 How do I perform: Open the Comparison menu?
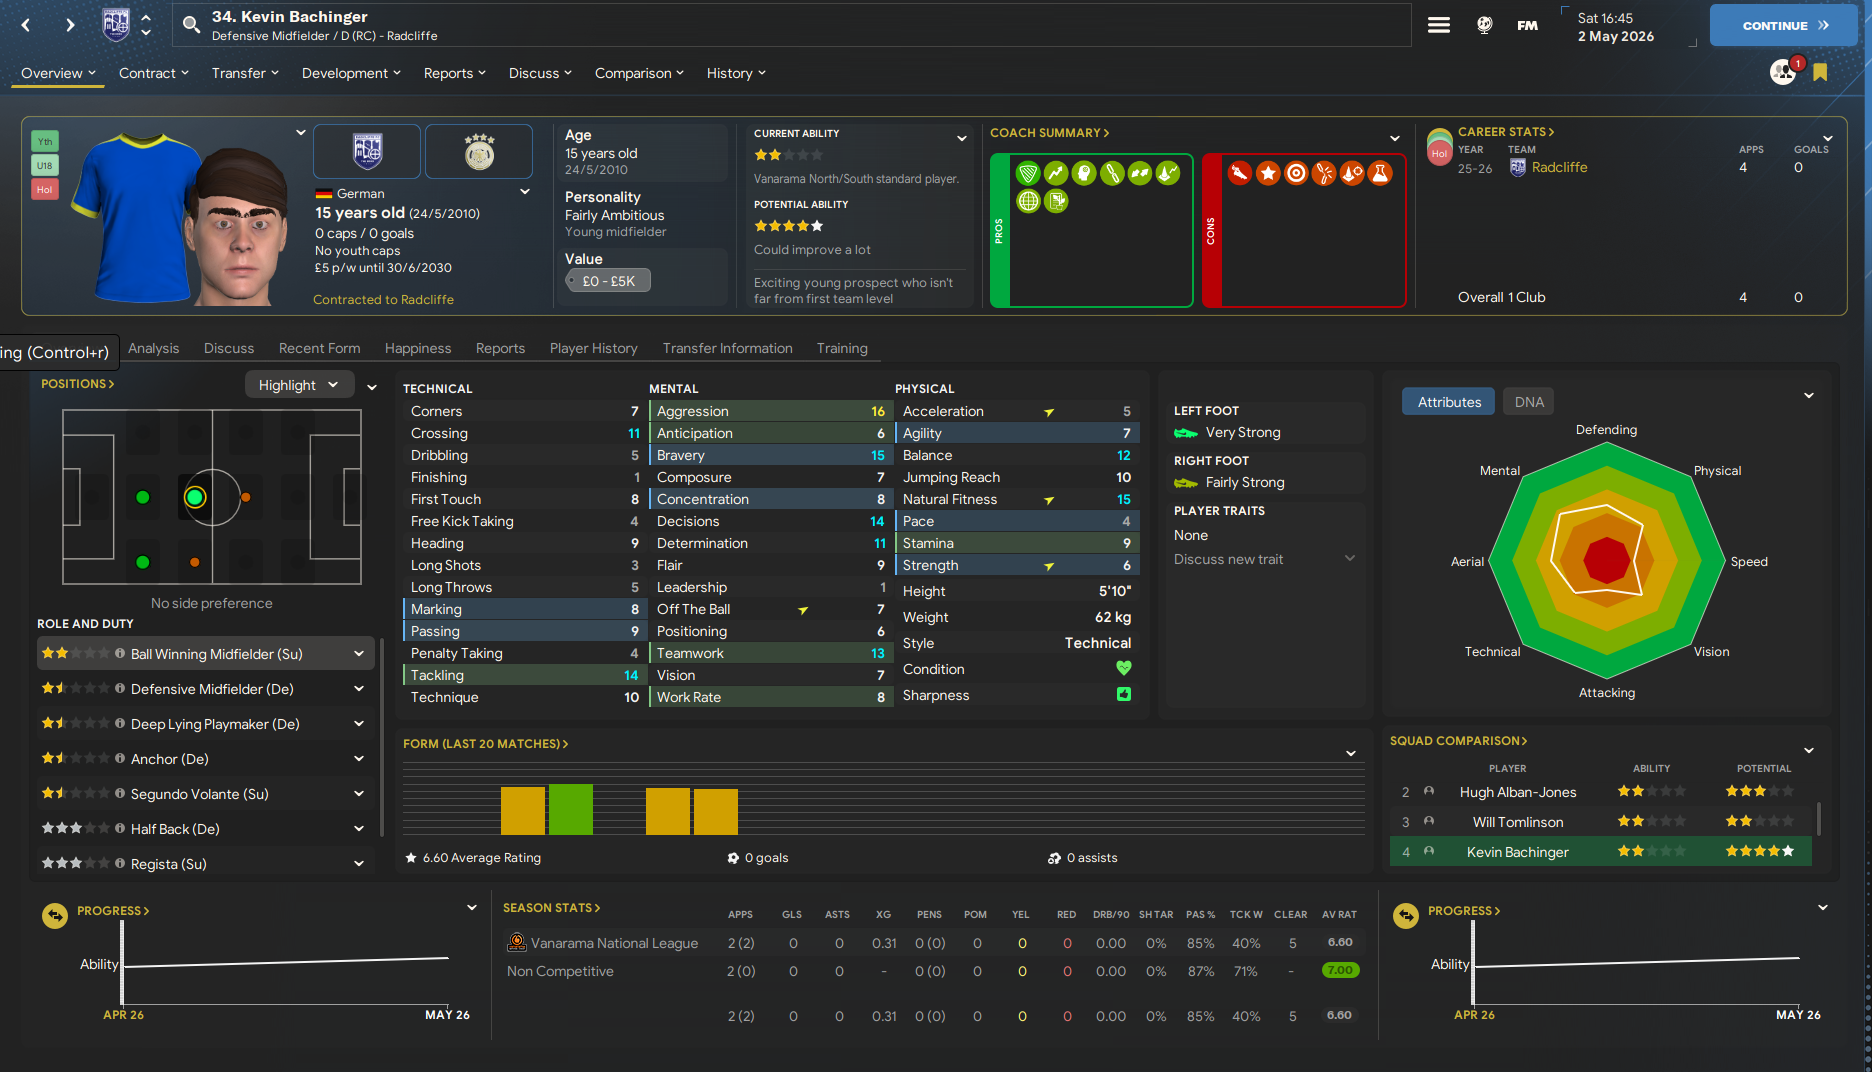coord(639,73)
